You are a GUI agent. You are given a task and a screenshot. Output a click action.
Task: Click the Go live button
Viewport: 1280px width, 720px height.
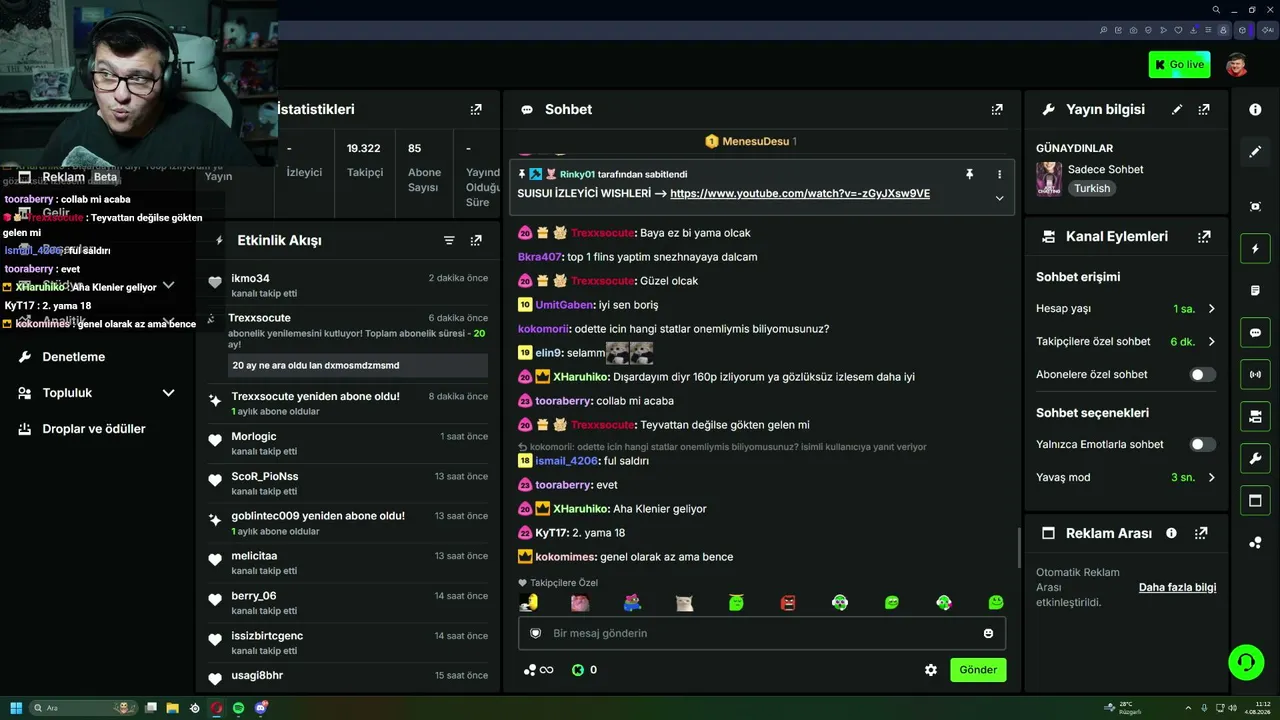tap(1180, 65)
